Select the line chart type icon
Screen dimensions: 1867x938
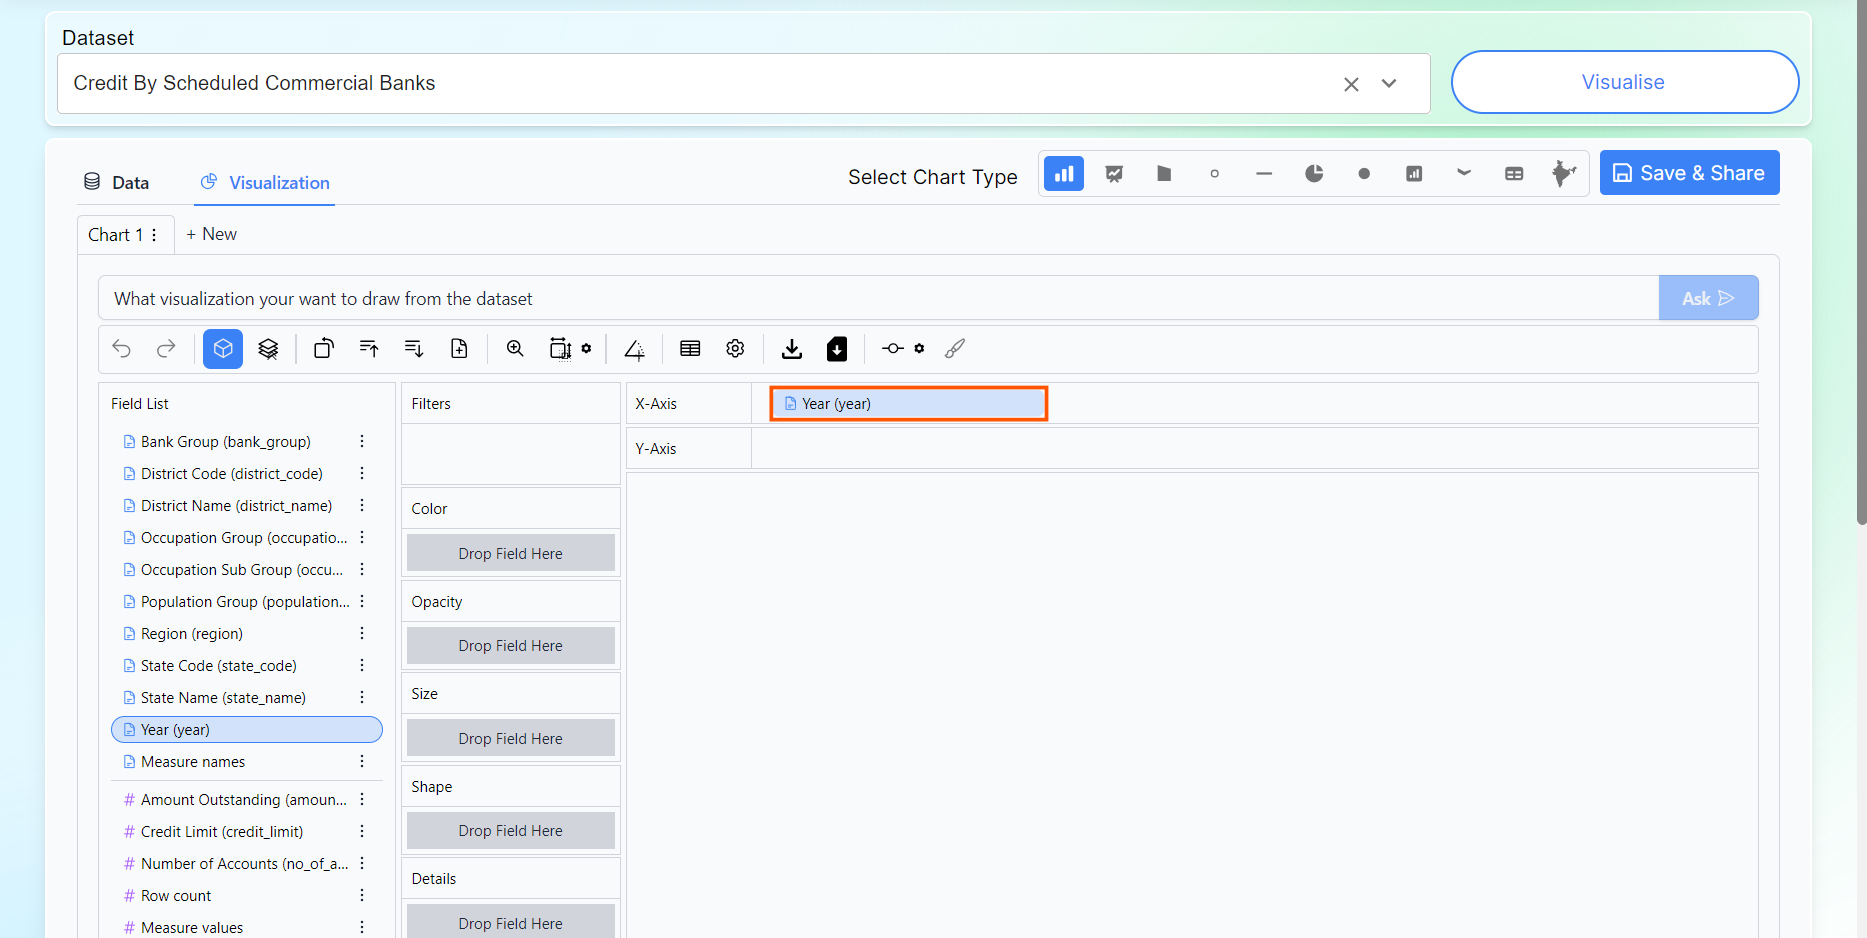(x=1114, y=174)
